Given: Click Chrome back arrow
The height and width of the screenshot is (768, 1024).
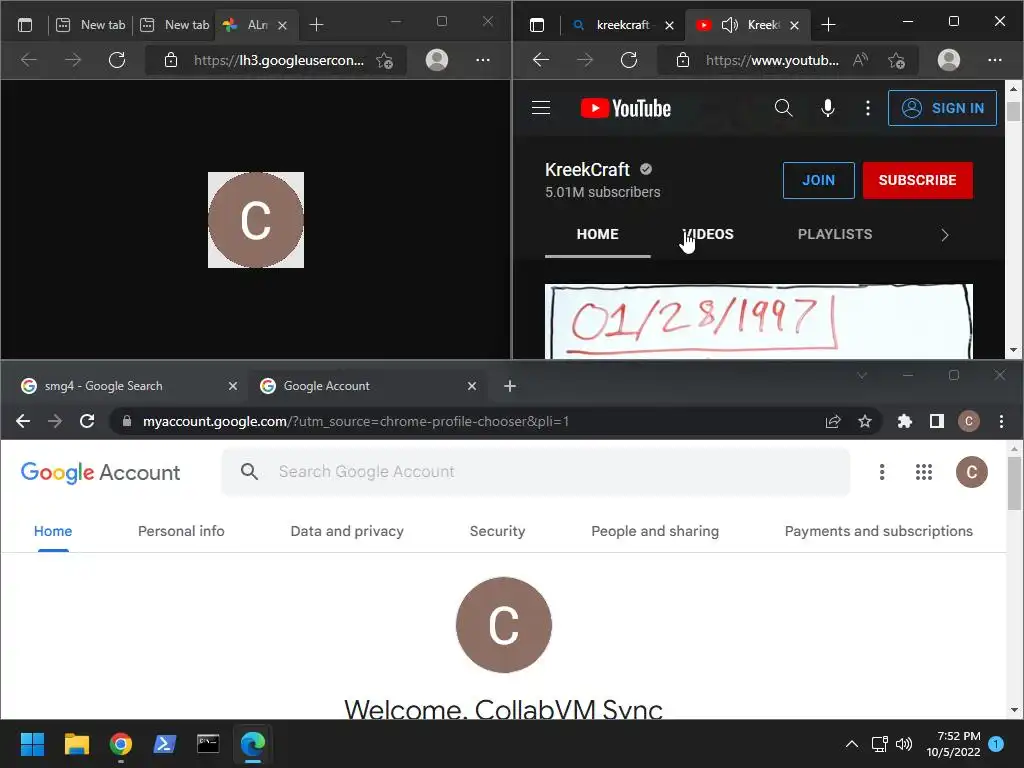Looking at the screenshot, I should coord(23,421).
